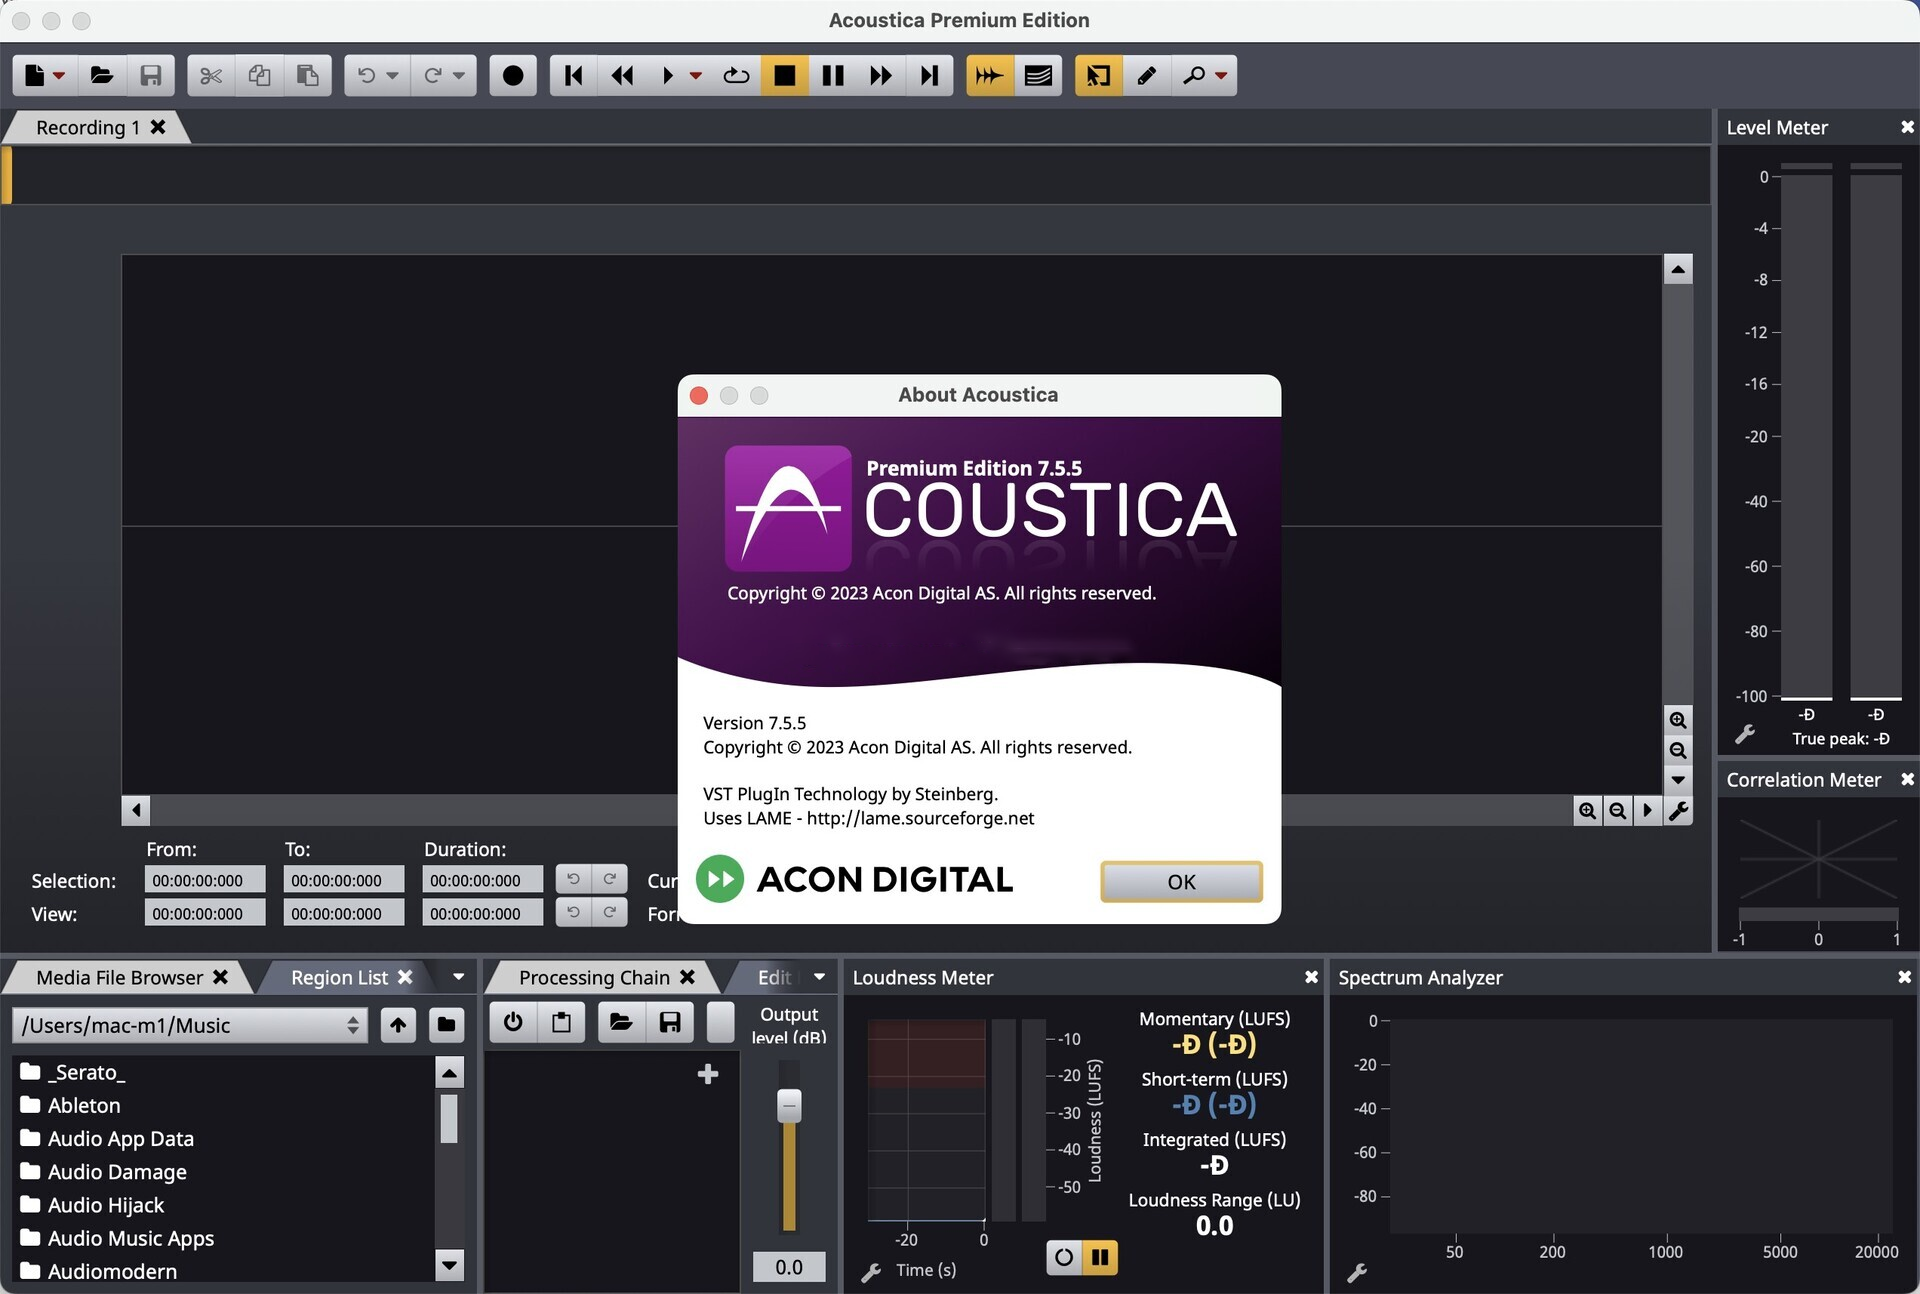Click the Record button in toolbar
Screen dimensions: 1920x1294
[x=513, y=75]
